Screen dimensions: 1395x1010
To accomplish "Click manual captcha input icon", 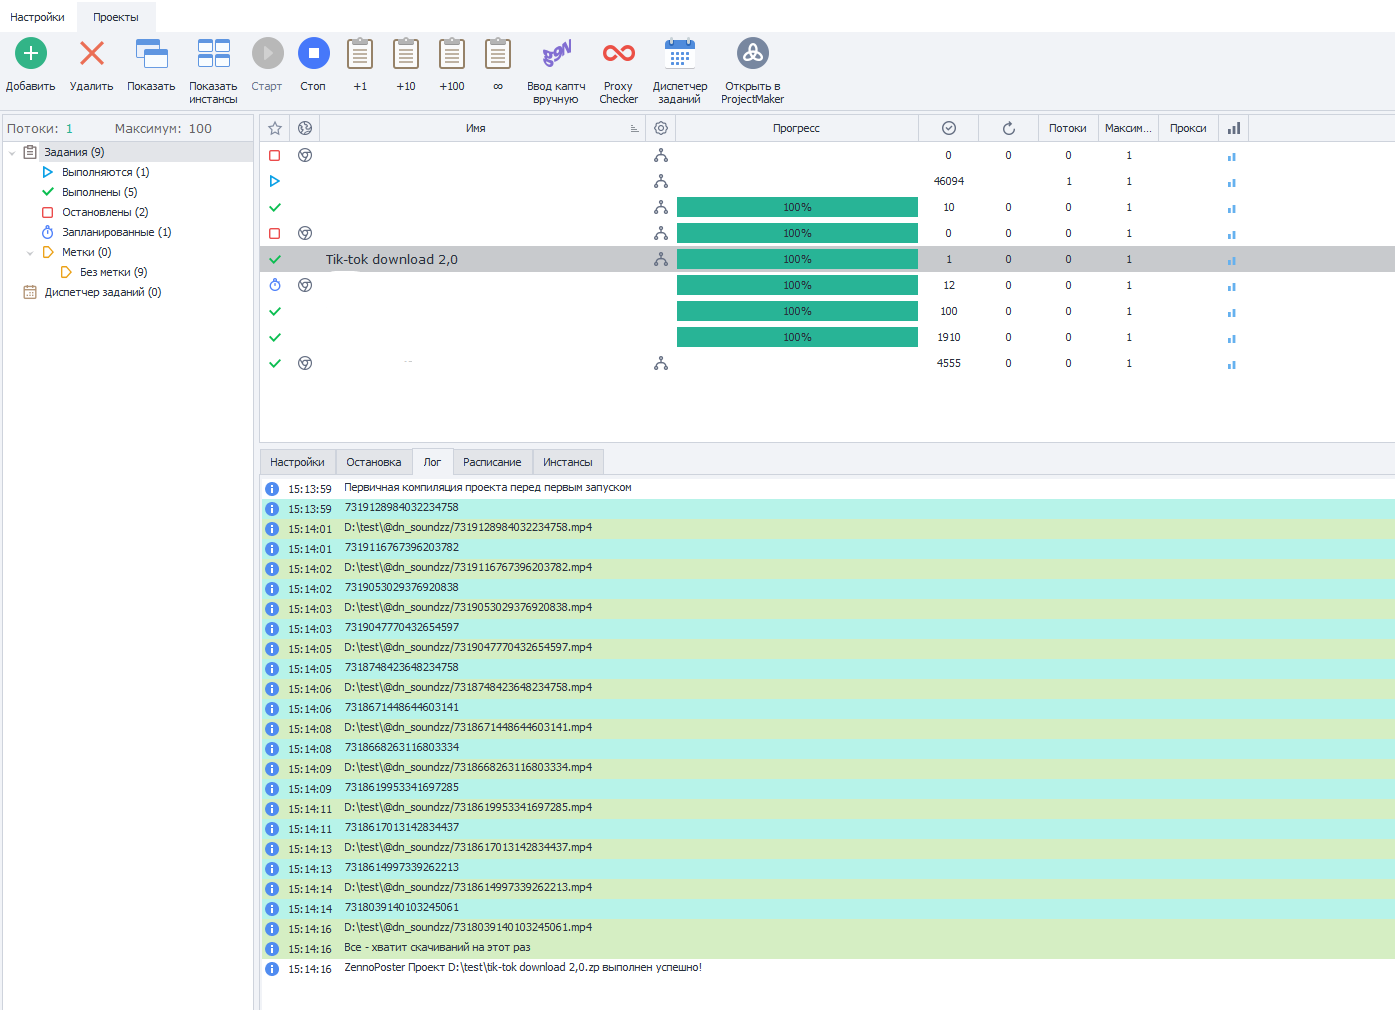I will click(556, 54).
